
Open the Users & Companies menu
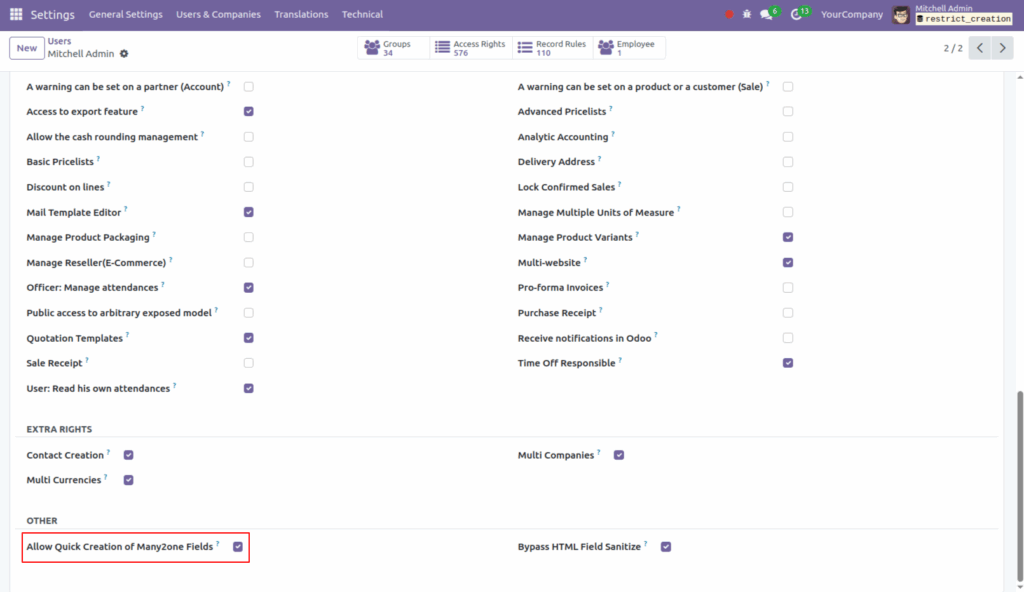tap(216, 14)
